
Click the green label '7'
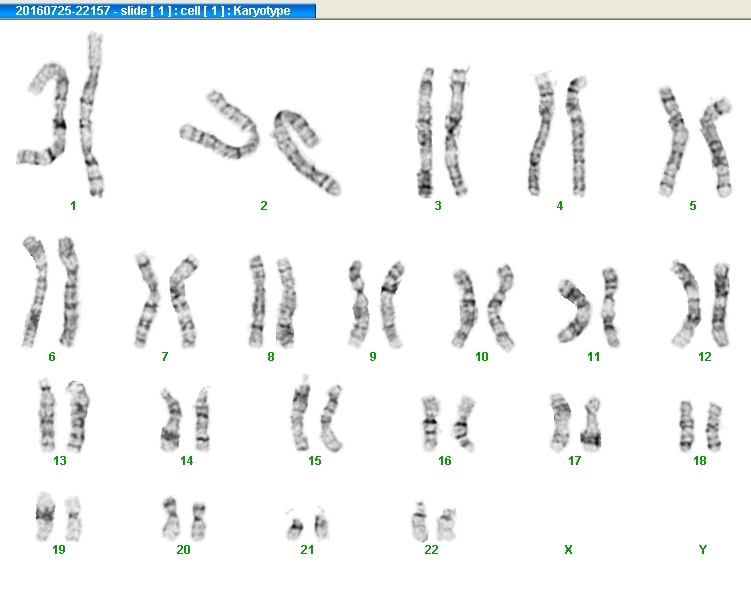pyautogui.click(x=165, y=357)
